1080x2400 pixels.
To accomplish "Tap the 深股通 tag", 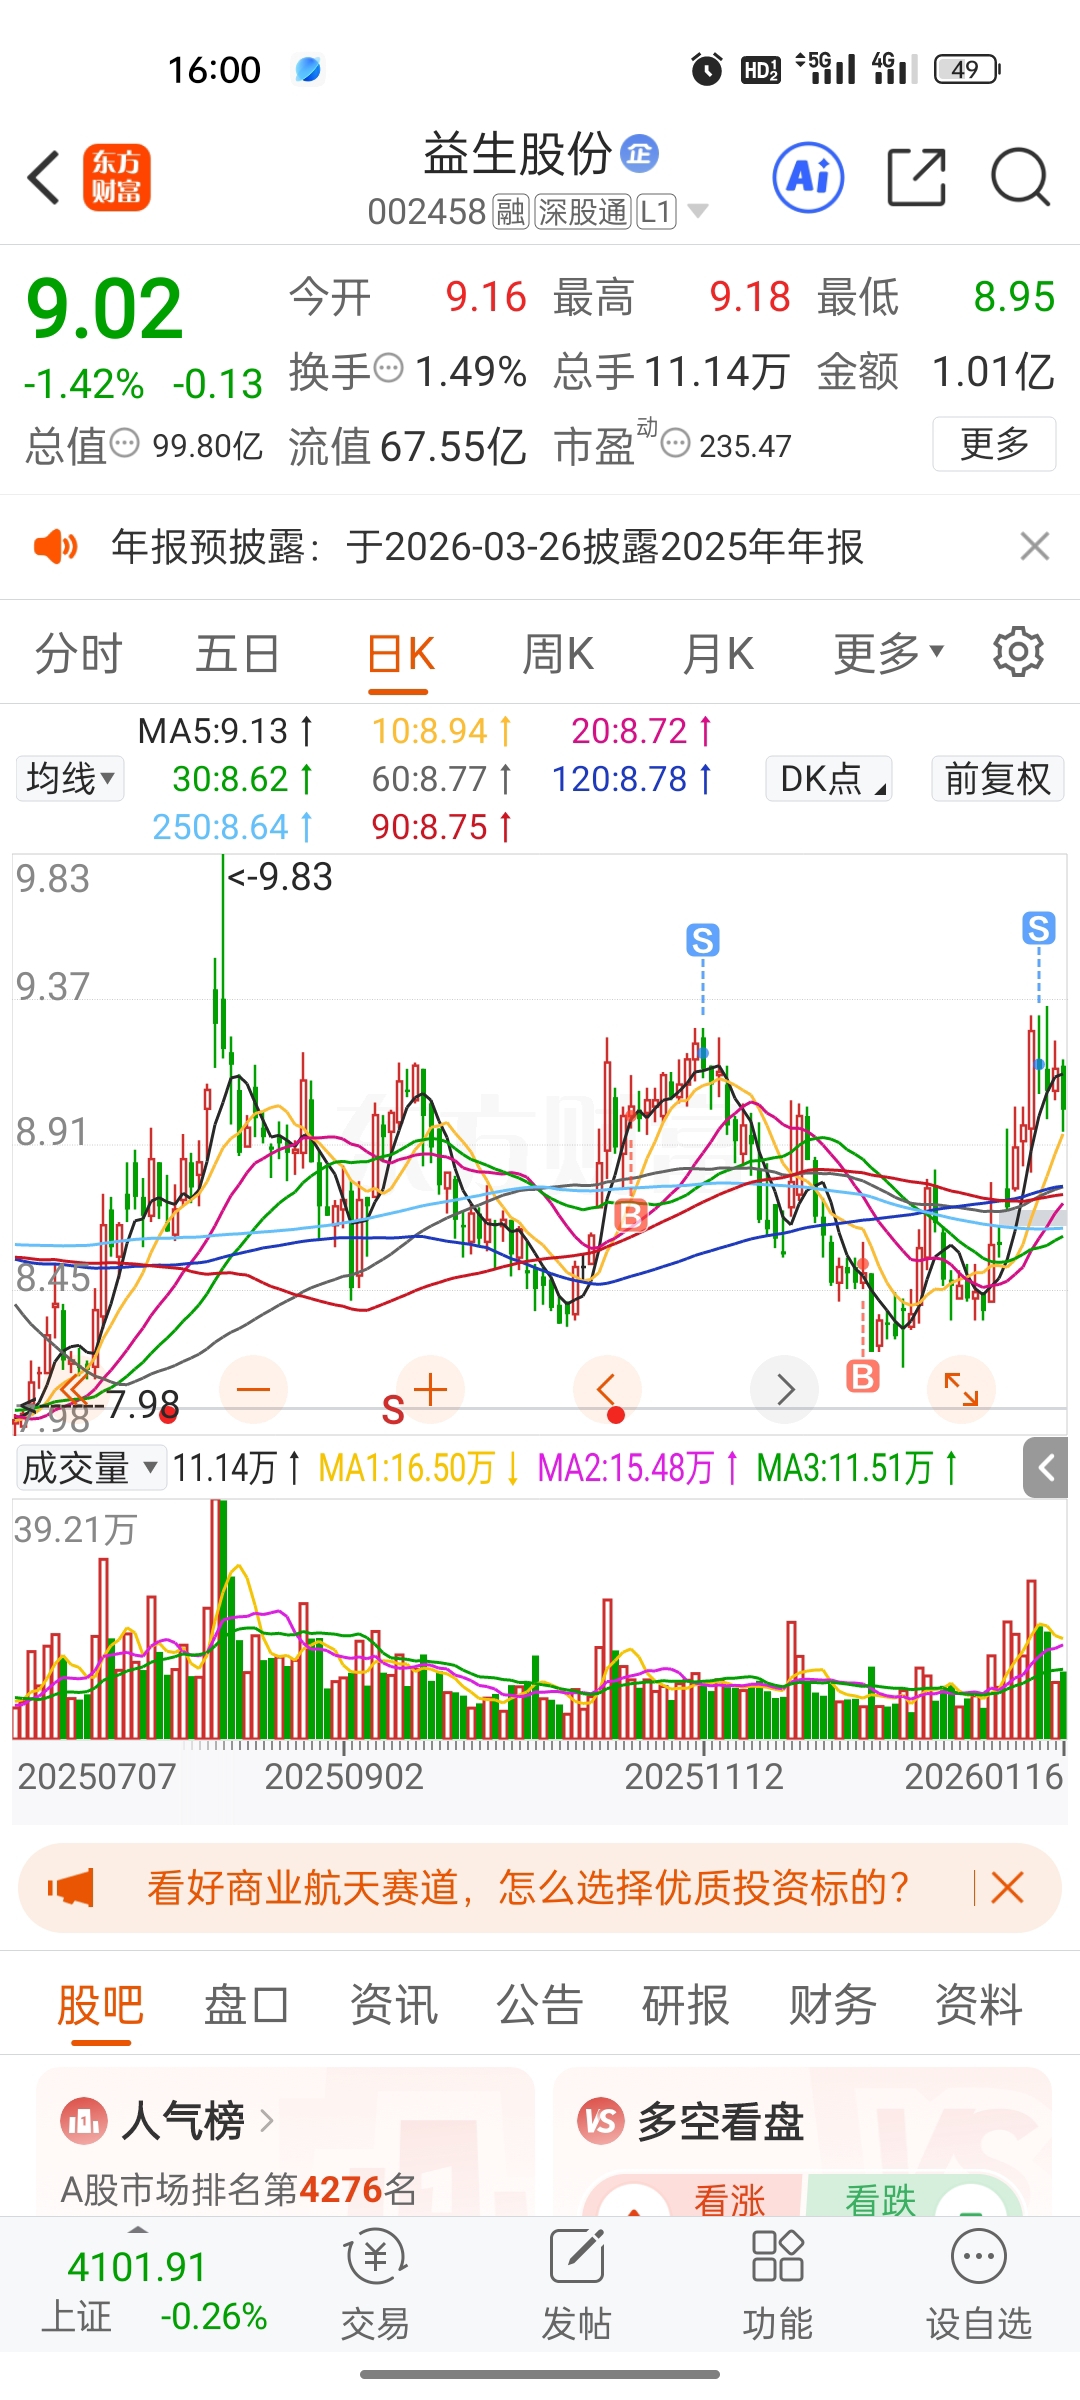I will 583,212.
